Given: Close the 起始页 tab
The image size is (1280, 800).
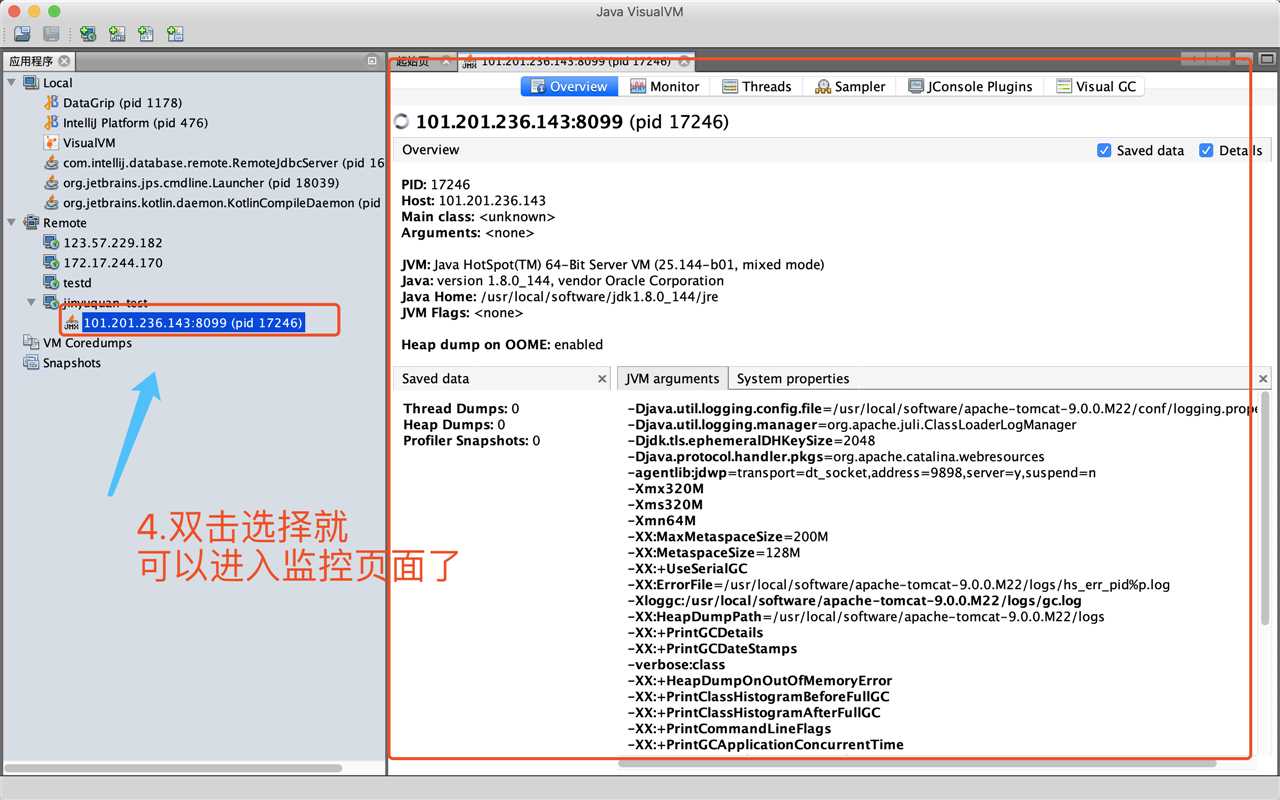Looking at the screenshot, I should pyautogui.click(x=446, y=61).
